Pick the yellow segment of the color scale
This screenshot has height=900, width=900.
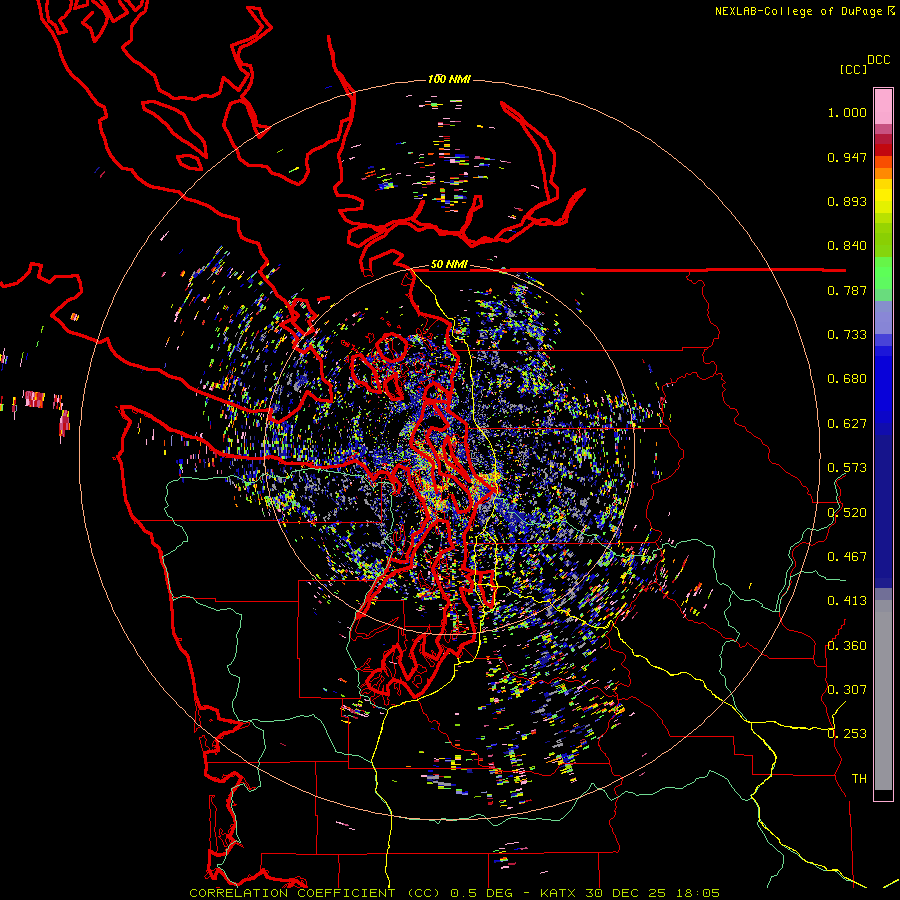(x=883, y=196)
